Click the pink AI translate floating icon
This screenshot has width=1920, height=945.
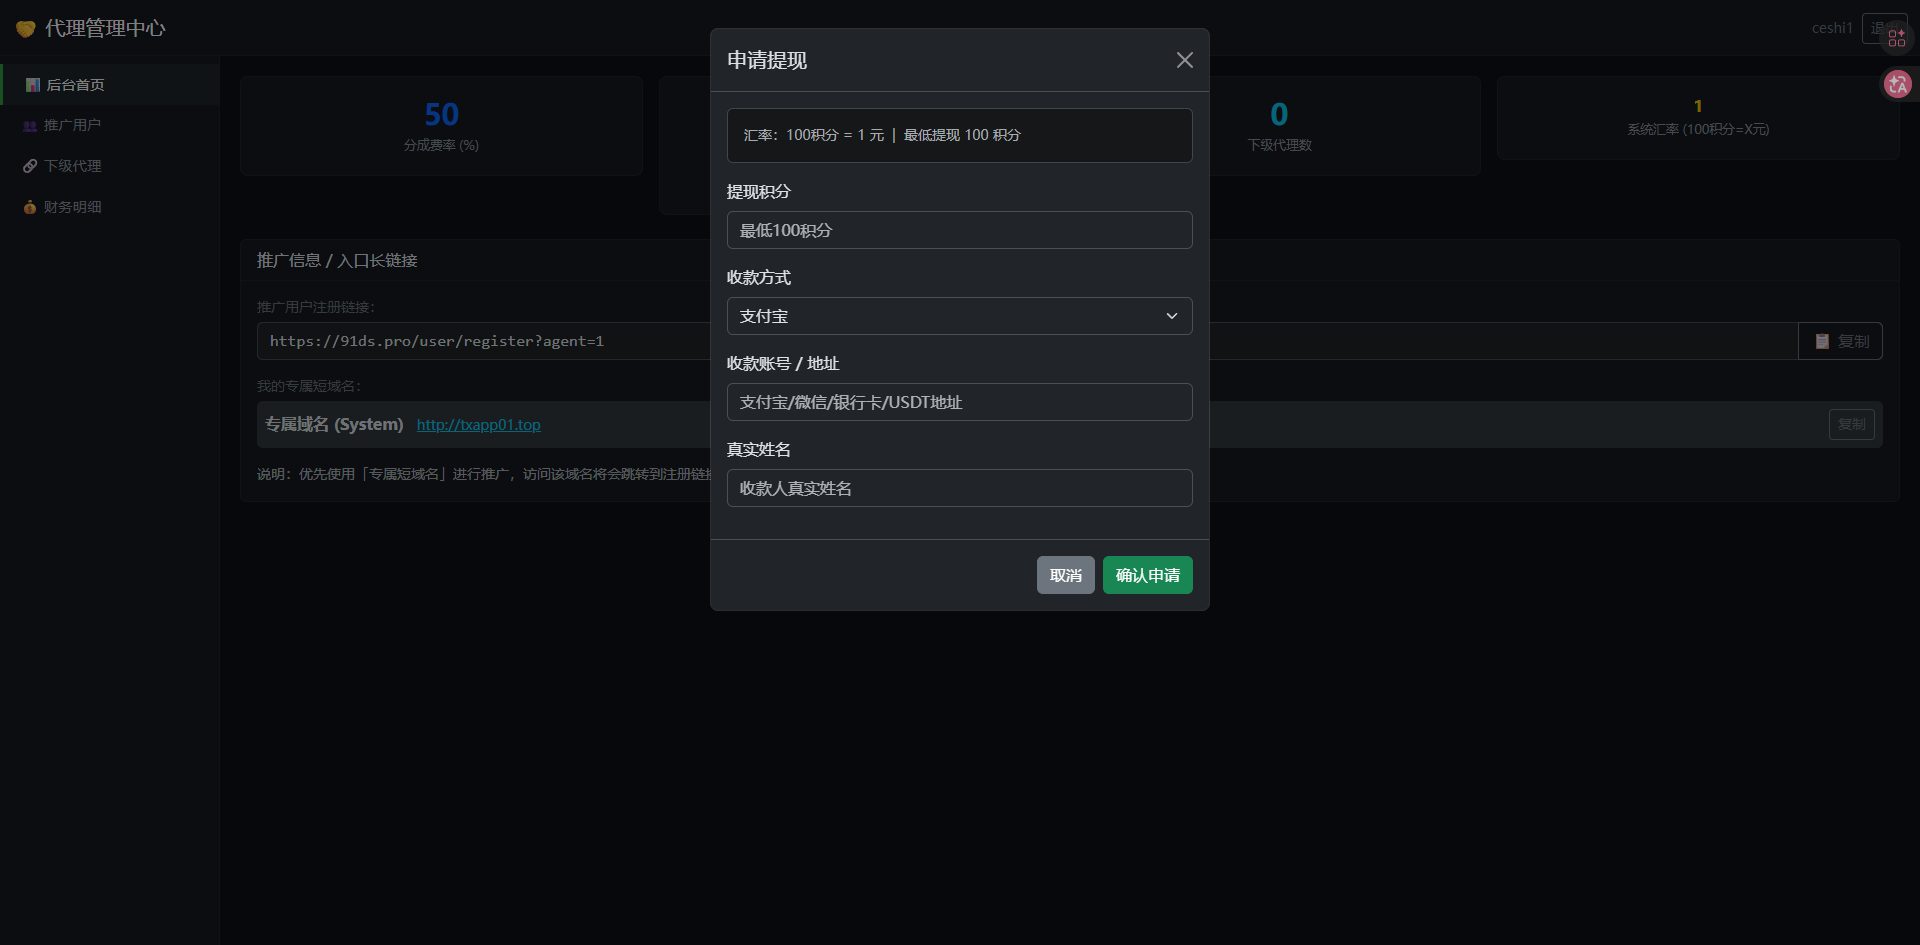coord(1897,84)
